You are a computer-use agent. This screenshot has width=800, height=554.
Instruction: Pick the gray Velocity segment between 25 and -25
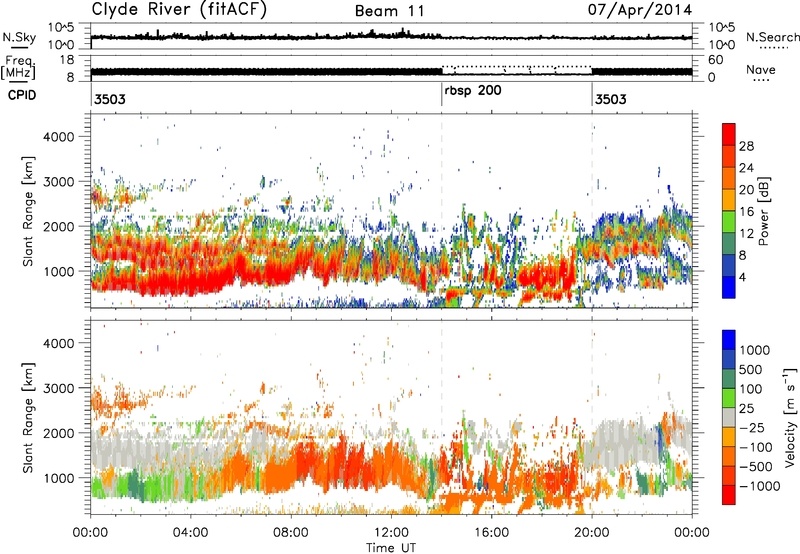(729, 417)
